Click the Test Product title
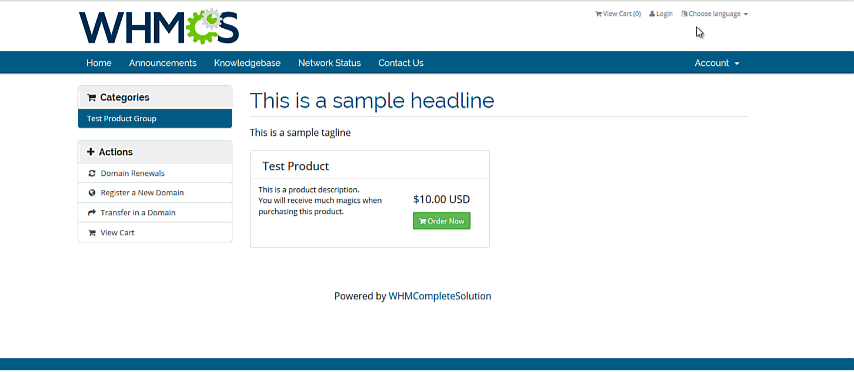Screen dimensions: 854x372 (296, 166)
